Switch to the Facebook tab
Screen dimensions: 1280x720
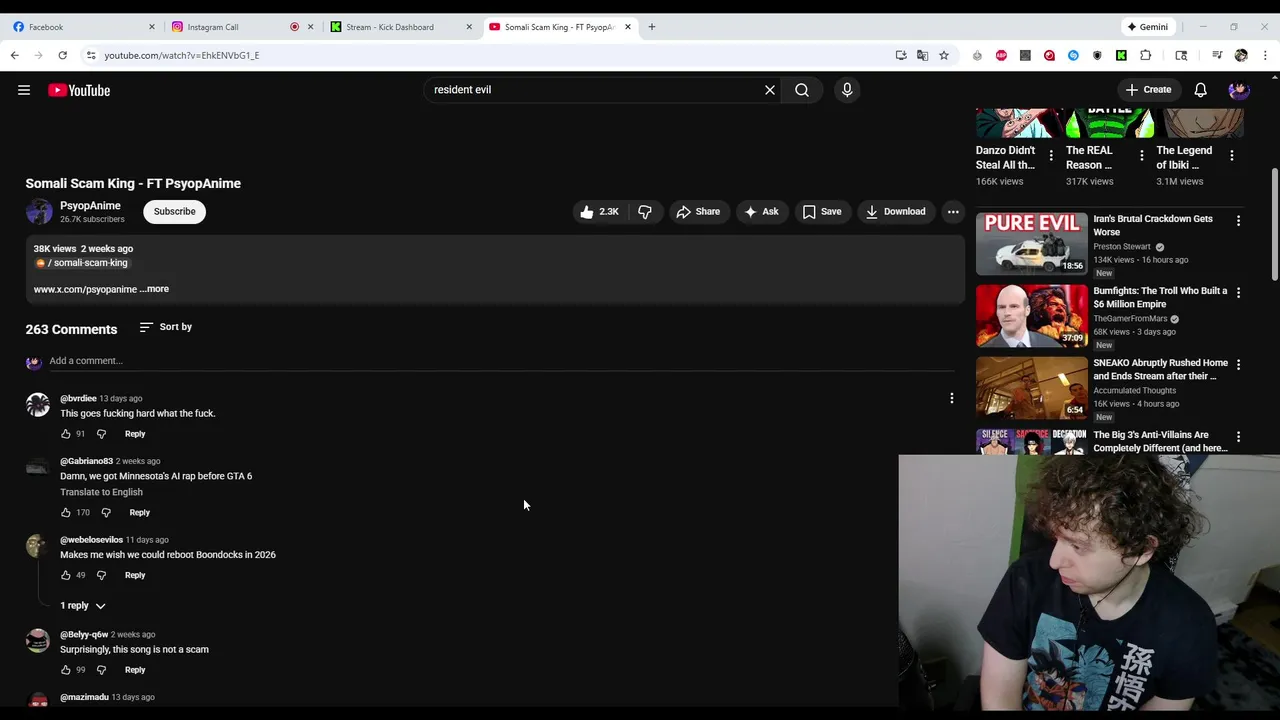pos(84,27)
